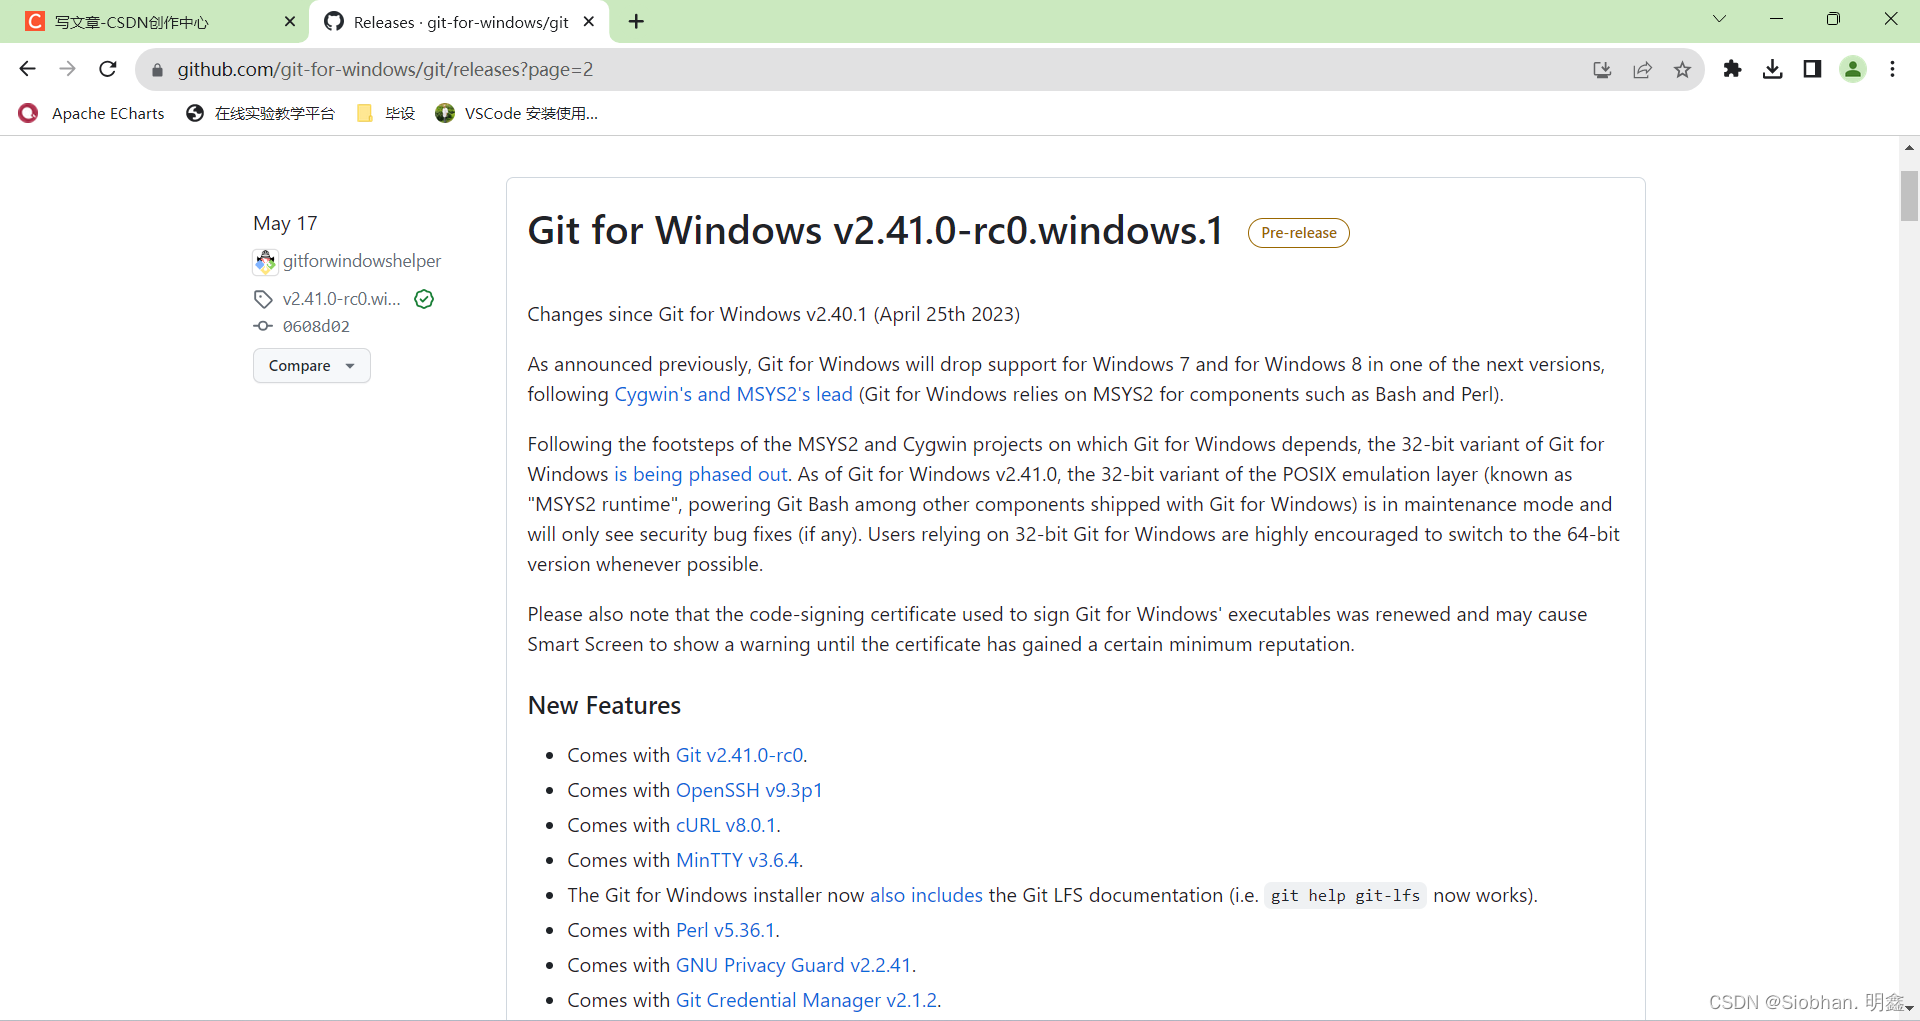
Task: Click the Pre-release label badge
Action: pyautogui.click(x=1298, y=233)
